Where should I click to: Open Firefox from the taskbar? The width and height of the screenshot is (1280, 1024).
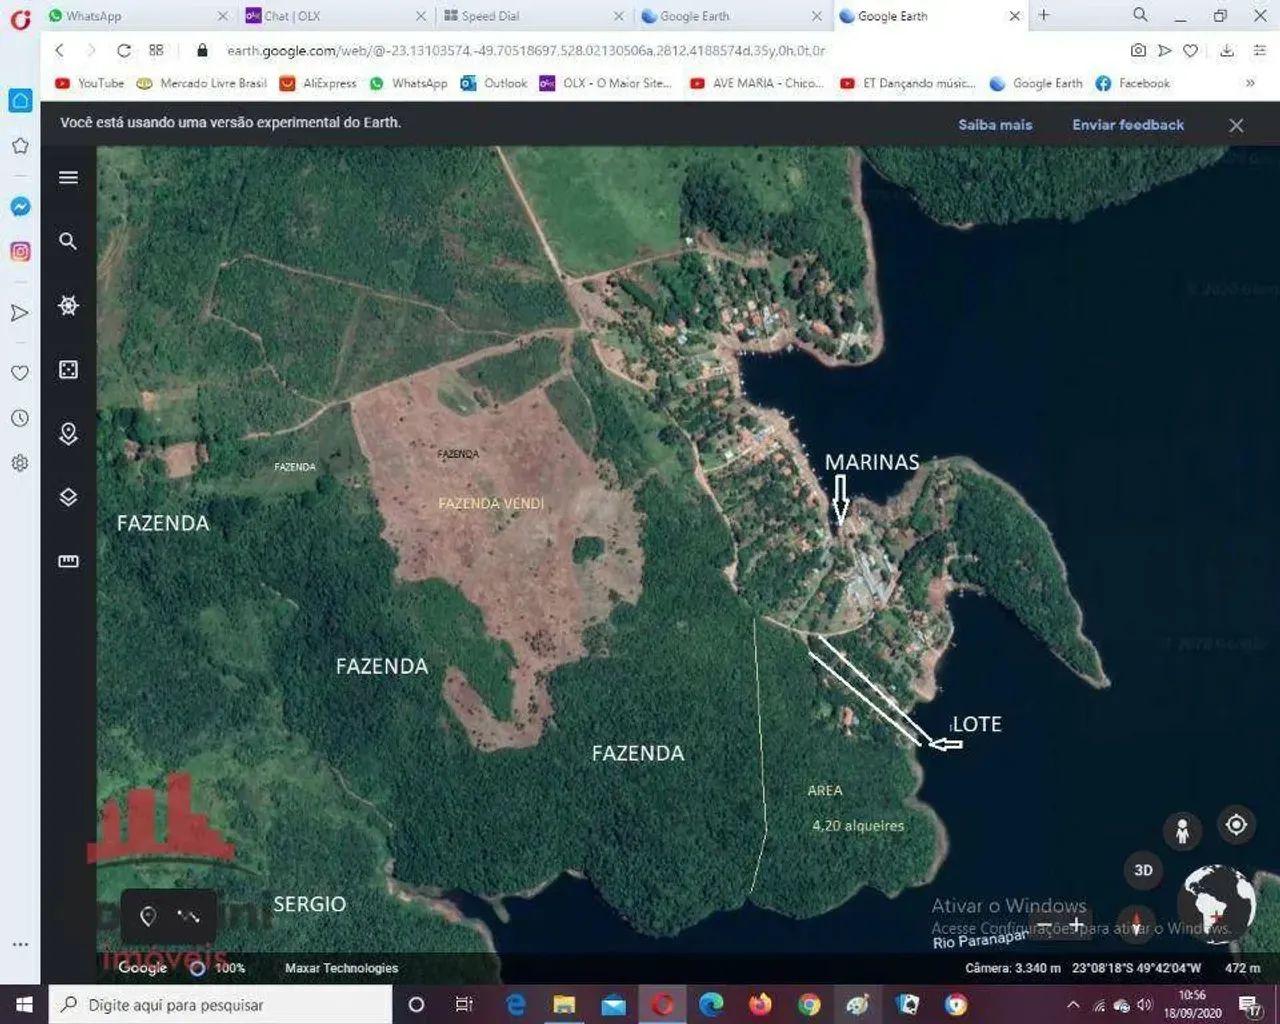(x=760, y=1004)
